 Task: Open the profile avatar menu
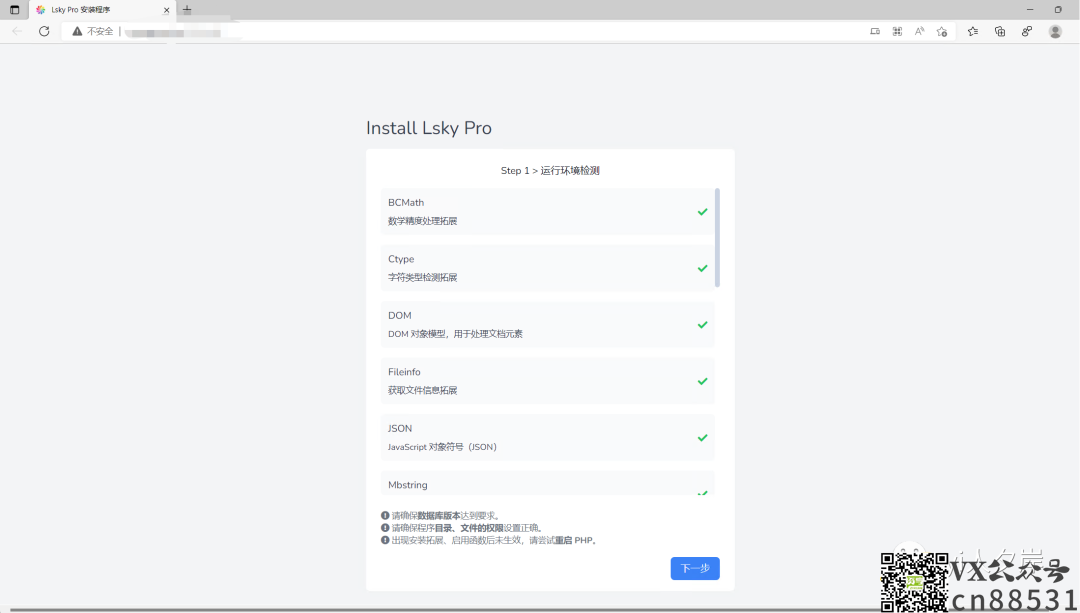coord(1055,31)
